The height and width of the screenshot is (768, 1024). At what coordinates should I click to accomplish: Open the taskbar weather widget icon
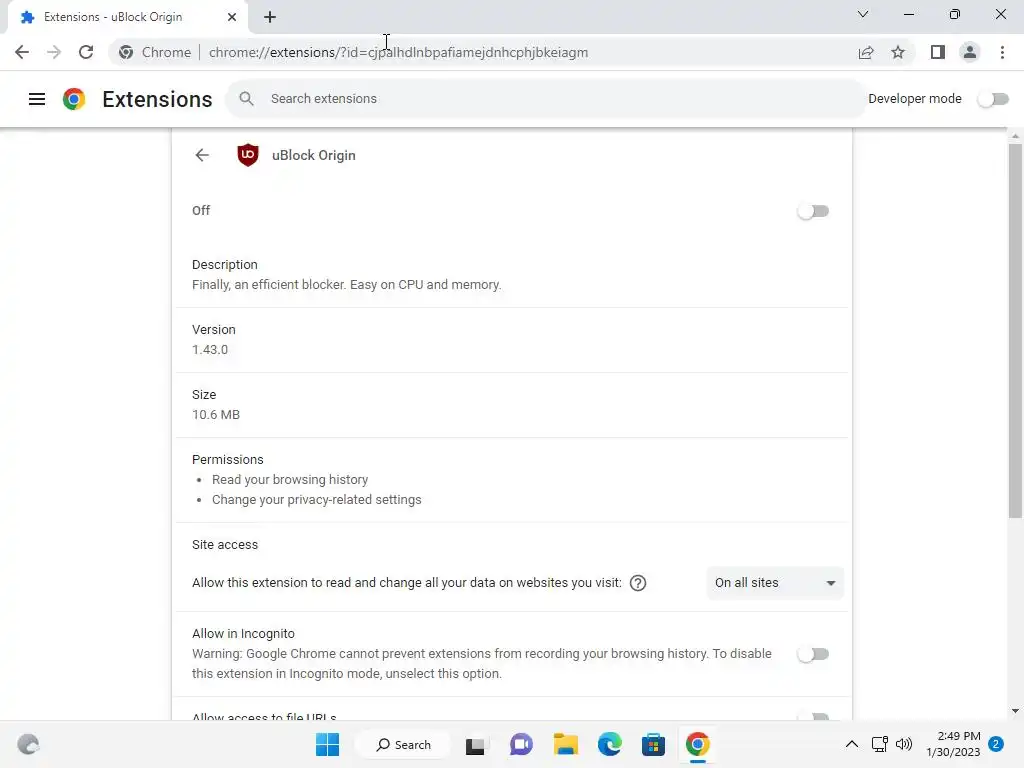coord(28,744)
